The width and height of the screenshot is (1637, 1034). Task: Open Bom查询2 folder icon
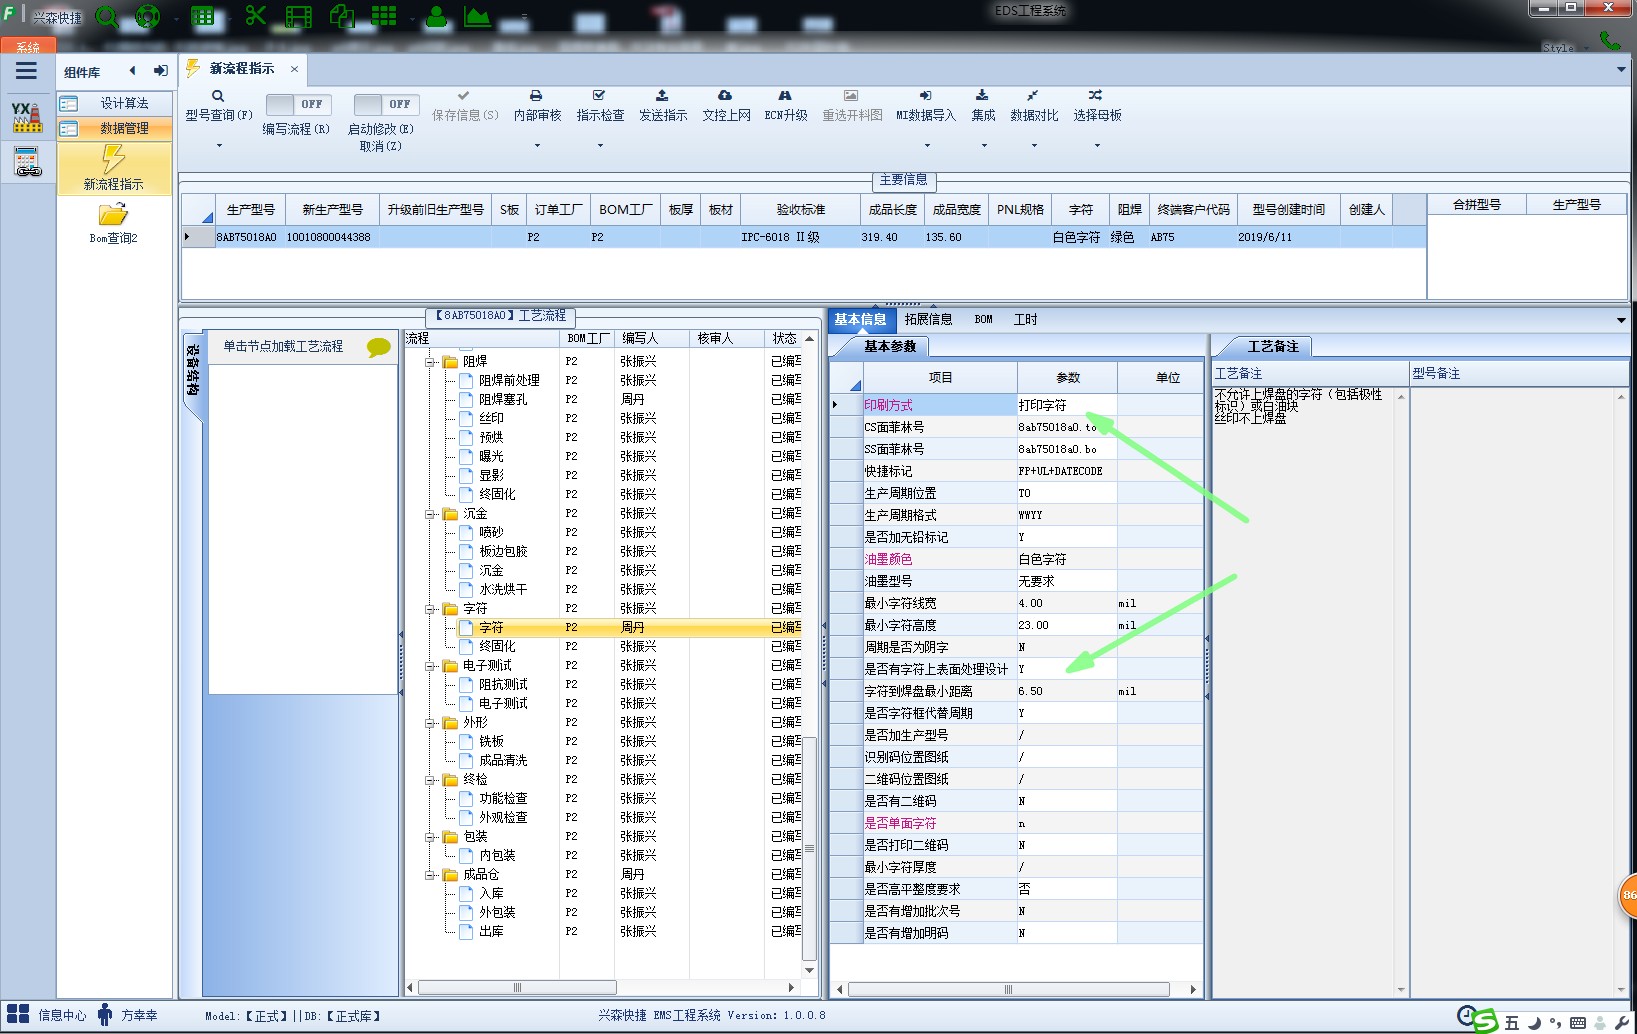(113, 224)
